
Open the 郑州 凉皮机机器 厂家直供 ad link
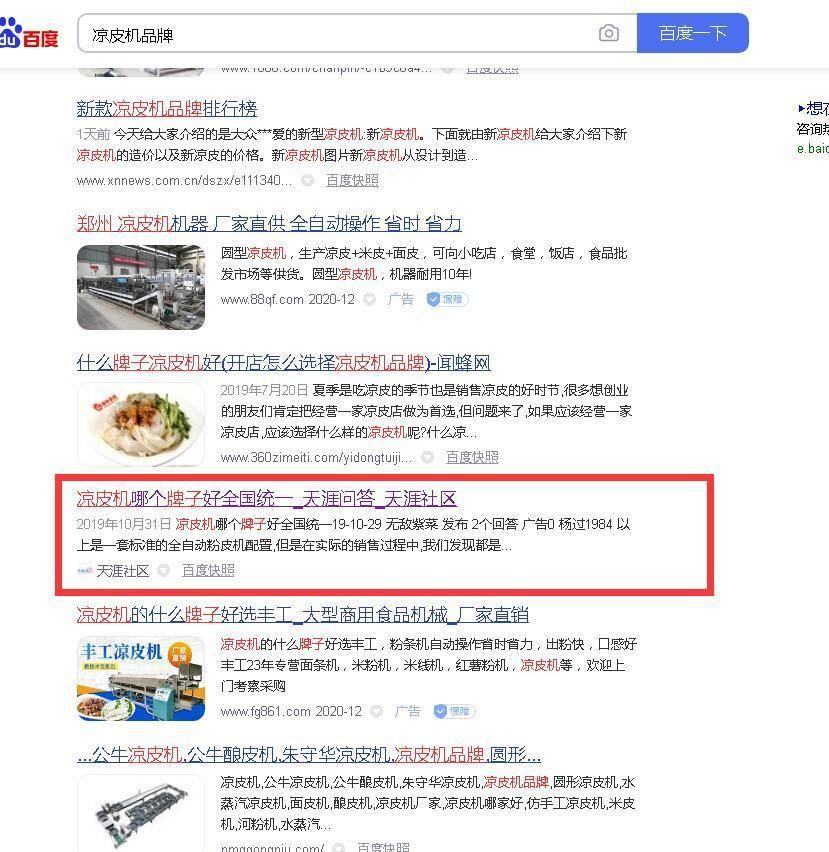tap(269, 223)
